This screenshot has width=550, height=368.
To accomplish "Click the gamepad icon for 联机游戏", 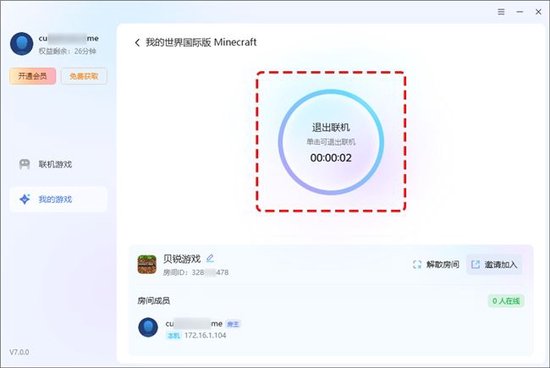I will point(25,164).
